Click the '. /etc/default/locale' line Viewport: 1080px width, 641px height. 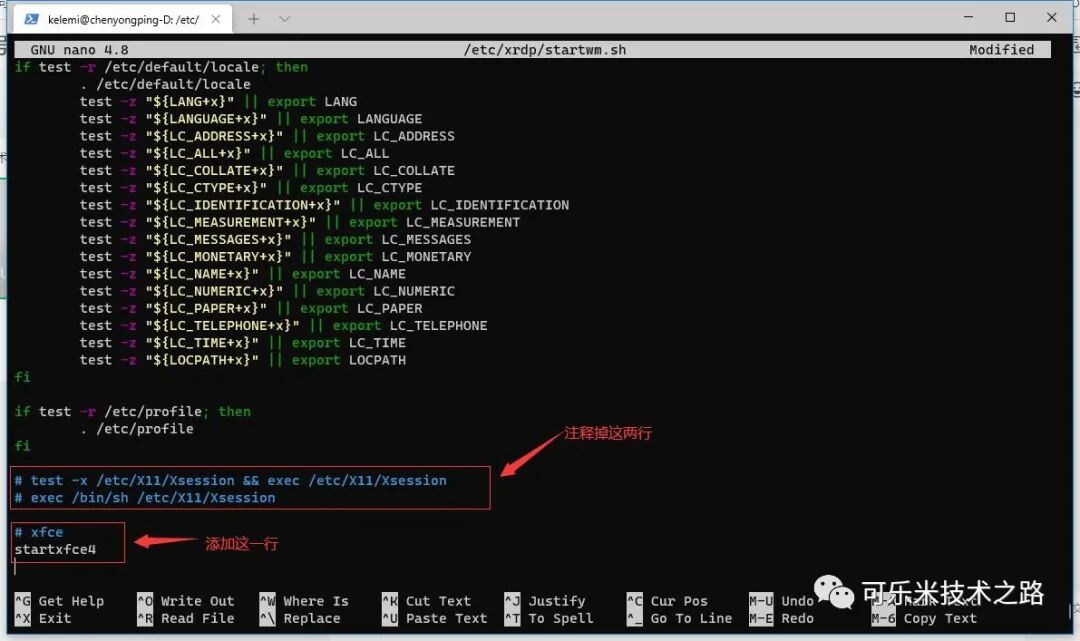coord(165,84)
